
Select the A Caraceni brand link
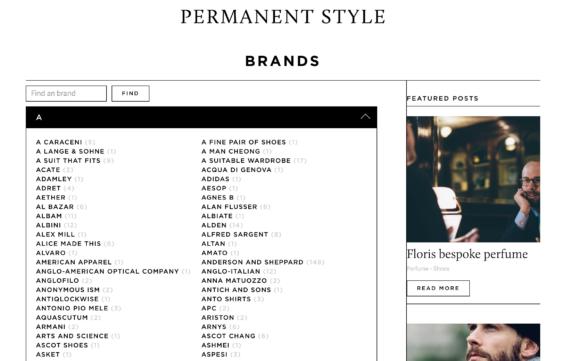click(59, 142)
